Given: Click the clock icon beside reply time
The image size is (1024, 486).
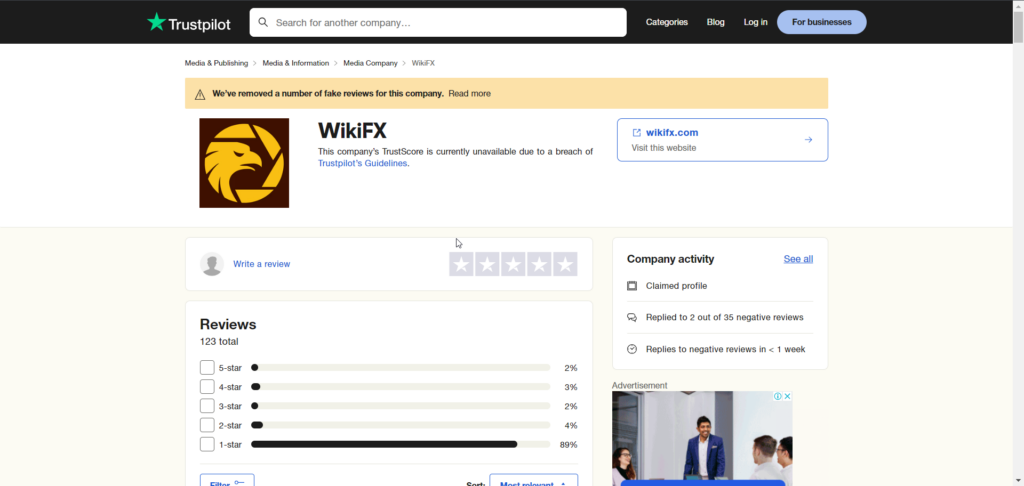Looking at the screenshot, I should 632,349.
